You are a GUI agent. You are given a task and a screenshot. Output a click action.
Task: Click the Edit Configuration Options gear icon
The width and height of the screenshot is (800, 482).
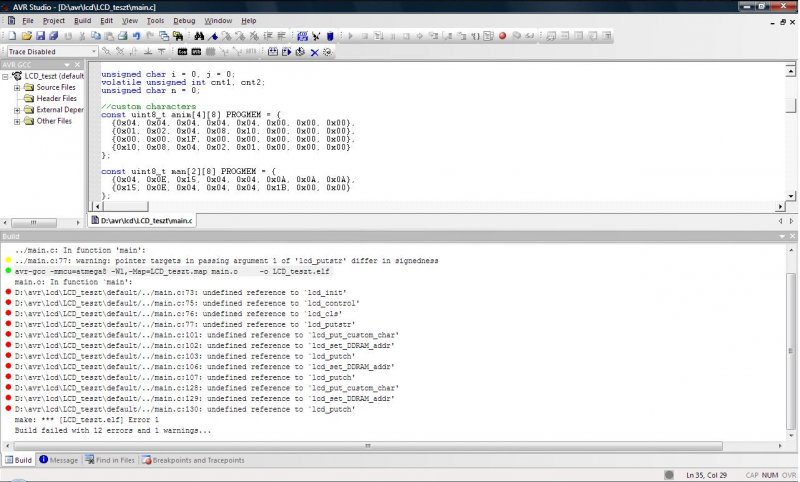click(328, 52)
